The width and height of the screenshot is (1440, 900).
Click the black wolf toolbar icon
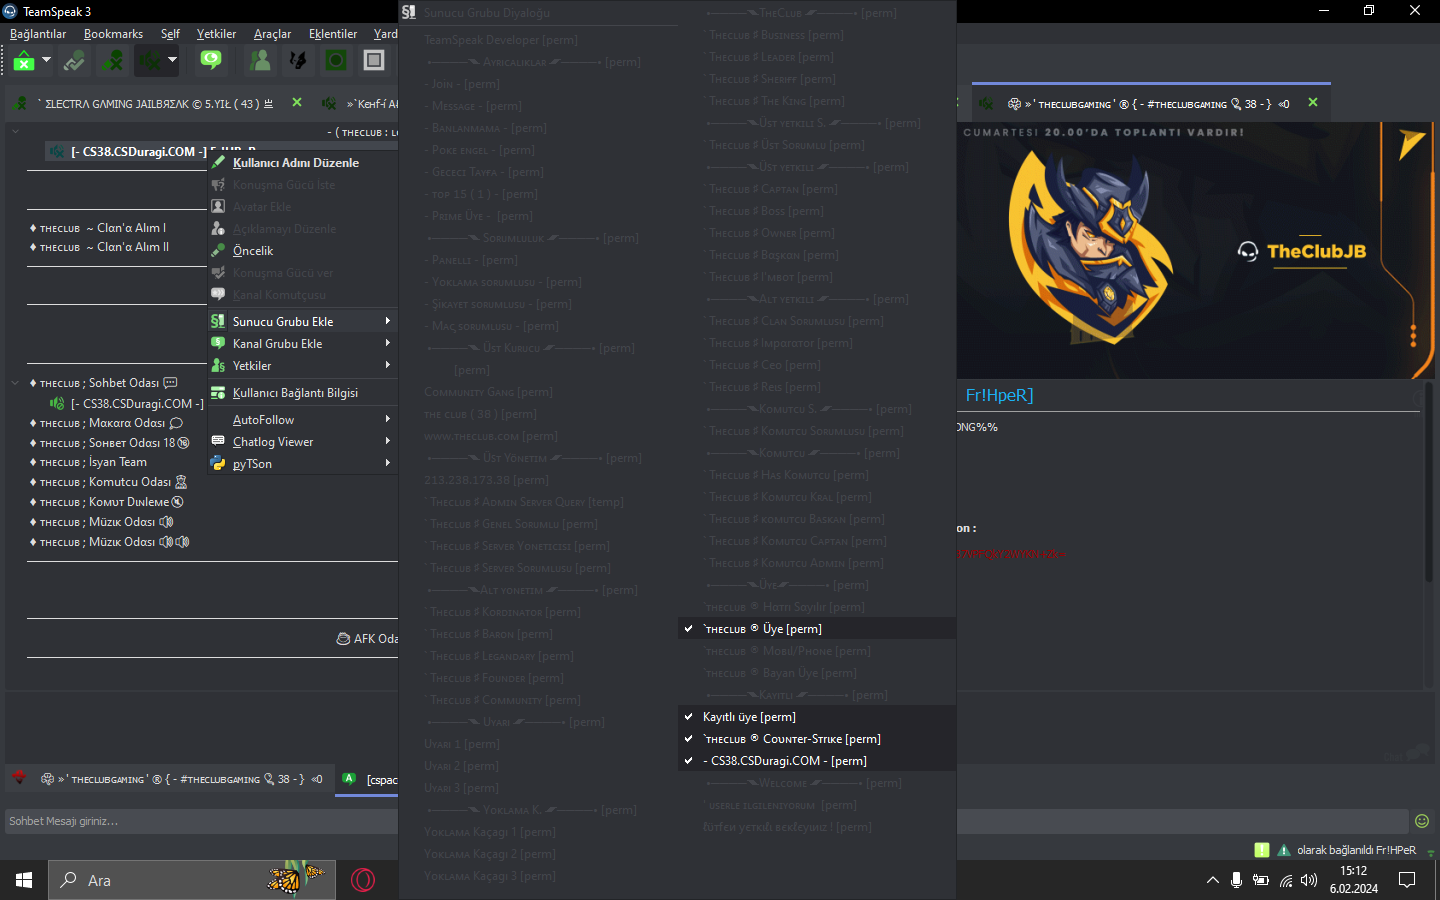coord(298,61)
